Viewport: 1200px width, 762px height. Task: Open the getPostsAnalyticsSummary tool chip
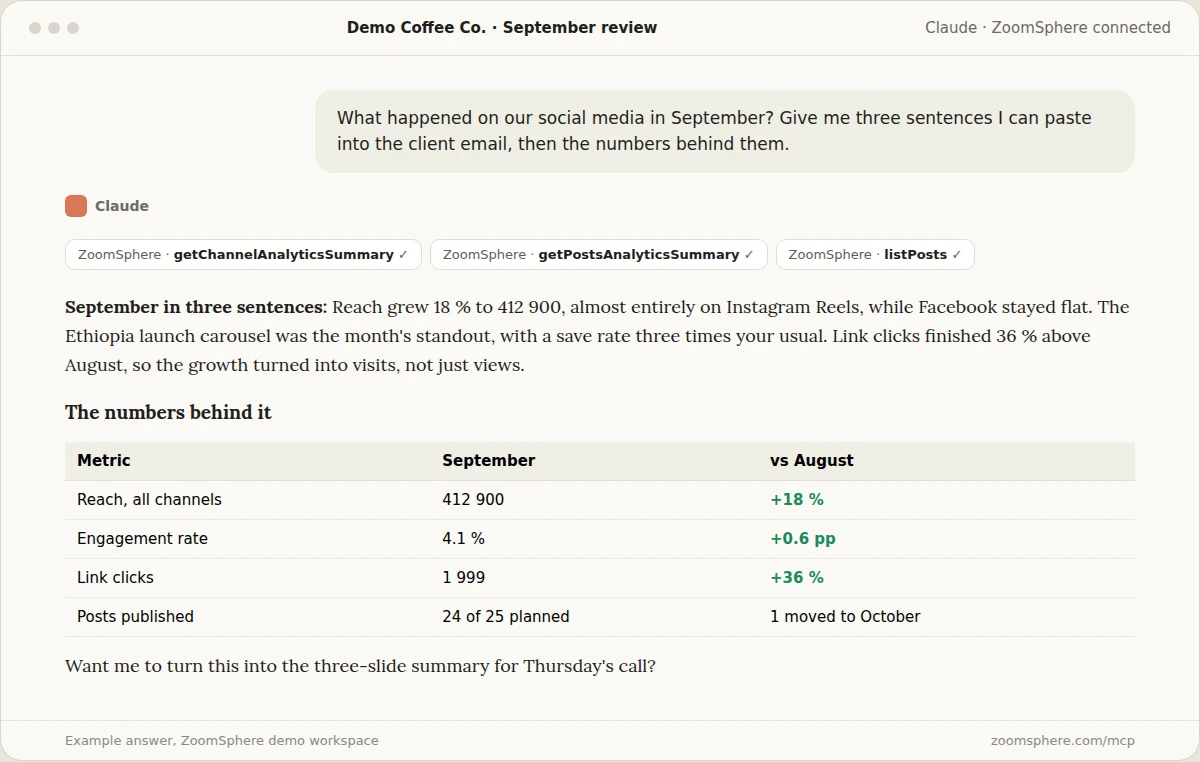click(x=598, y=255)
